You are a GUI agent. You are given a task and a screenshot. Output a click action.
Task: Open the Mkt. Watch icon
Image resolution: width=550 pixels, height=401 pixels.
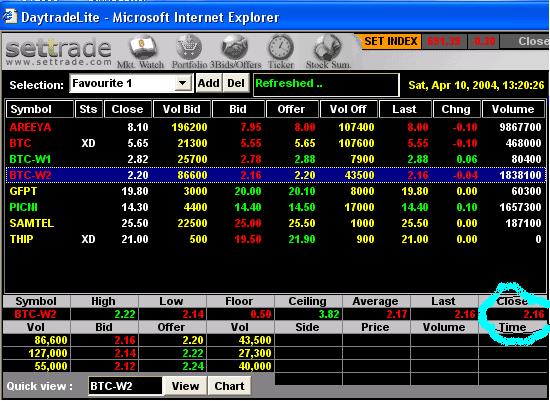point(141,52)
